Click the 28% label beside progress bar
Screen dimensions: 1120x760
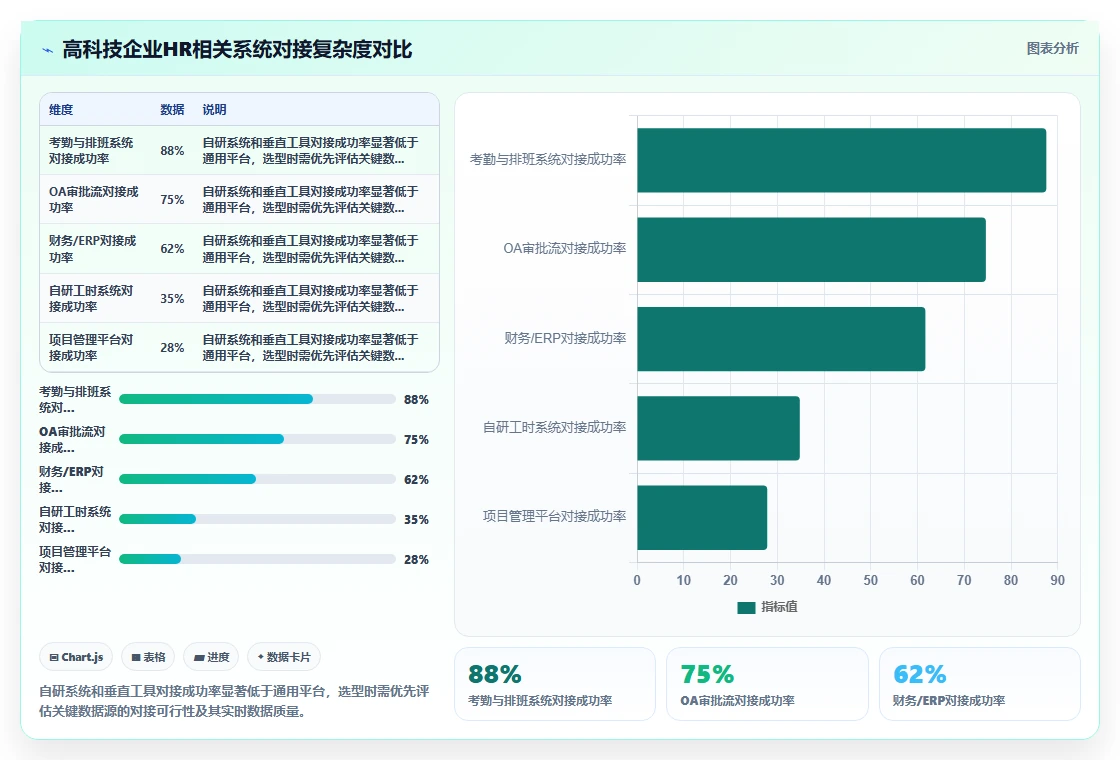pos(416,560)
